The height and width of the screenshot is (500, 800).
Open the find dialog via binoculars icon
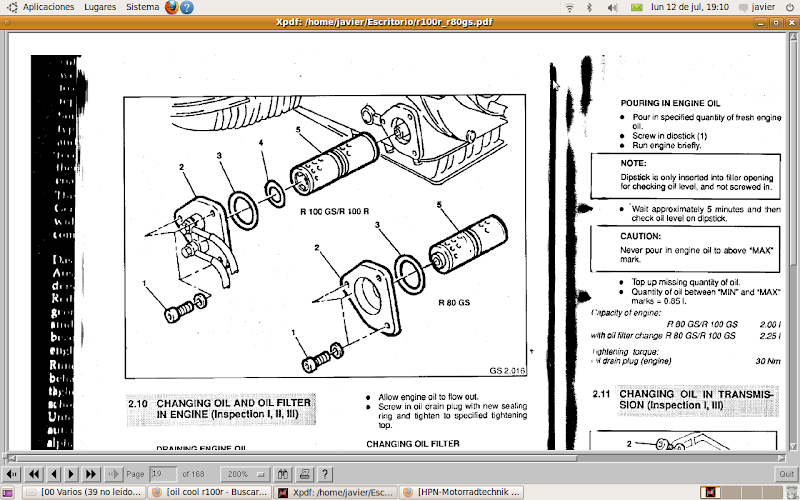283,474
